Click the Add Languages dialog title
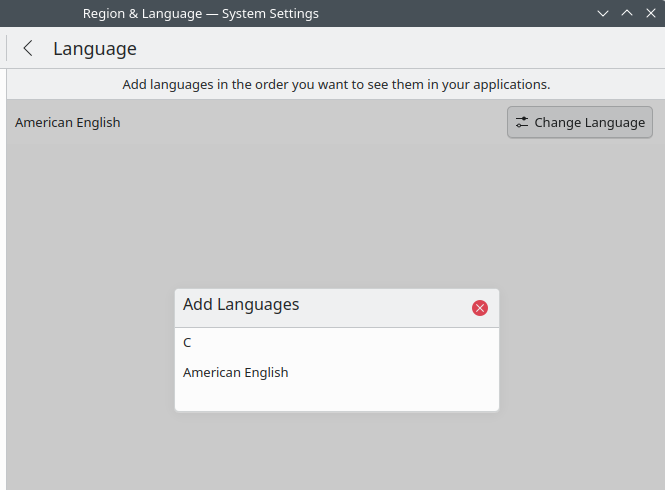Viewport: 665px width, 490px height. click(x=241, y=304)
